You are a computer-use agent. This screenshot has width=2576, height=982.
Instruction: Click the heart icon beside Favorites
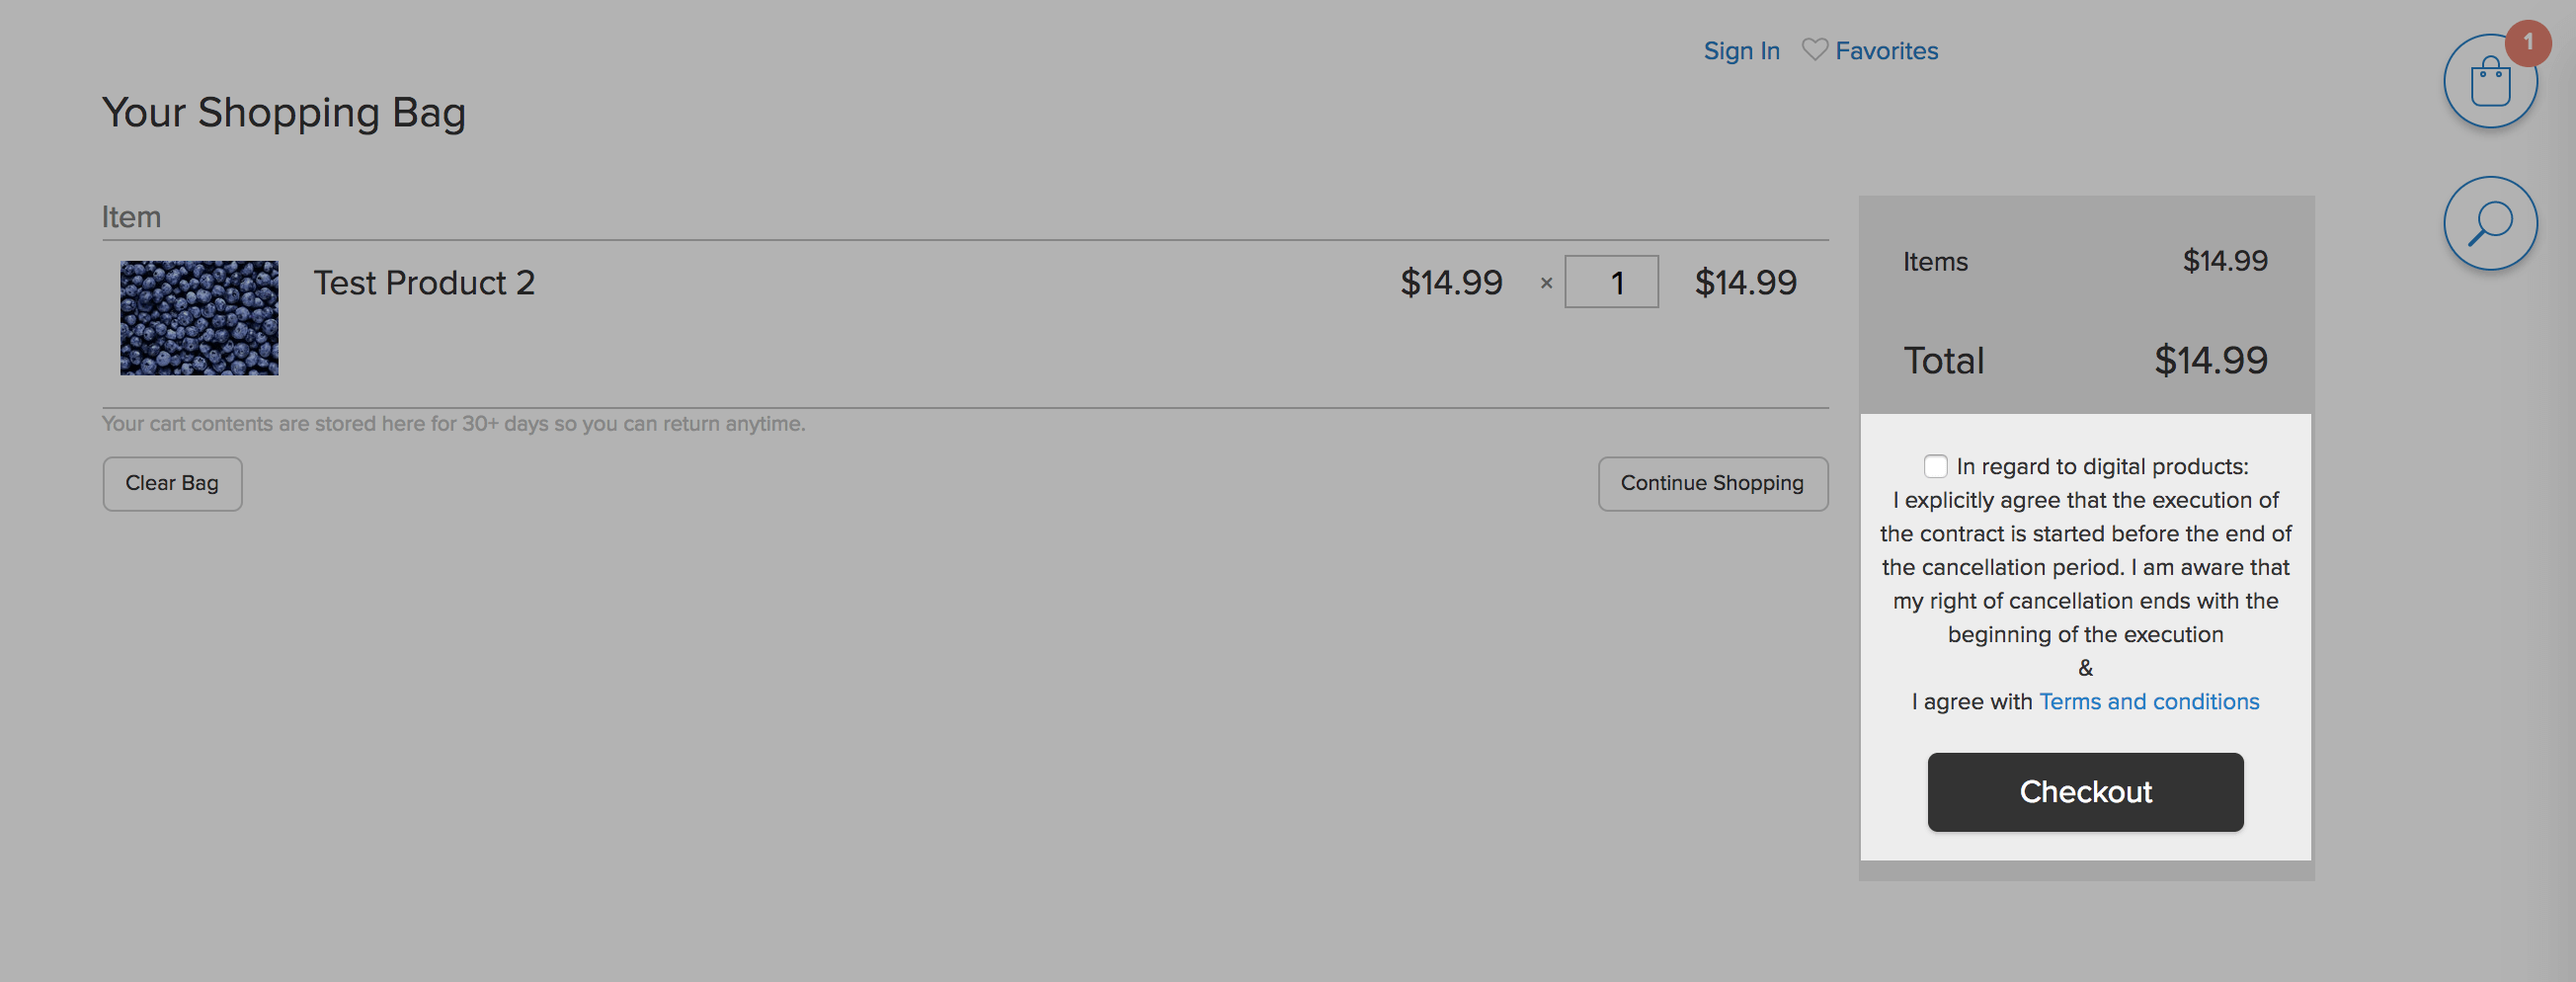[1814, 50]
